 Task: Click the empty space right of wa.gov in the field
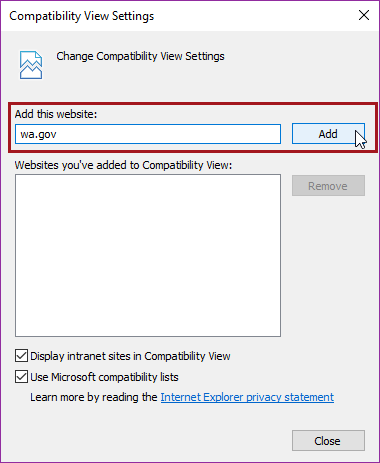(168, 134)
